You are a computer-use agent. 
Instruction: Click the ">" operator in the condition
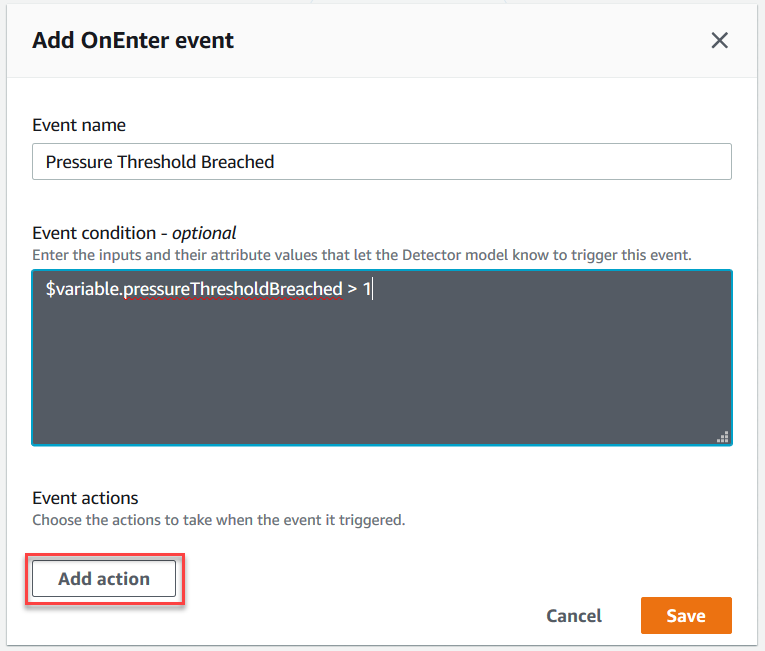coord(352,290)
